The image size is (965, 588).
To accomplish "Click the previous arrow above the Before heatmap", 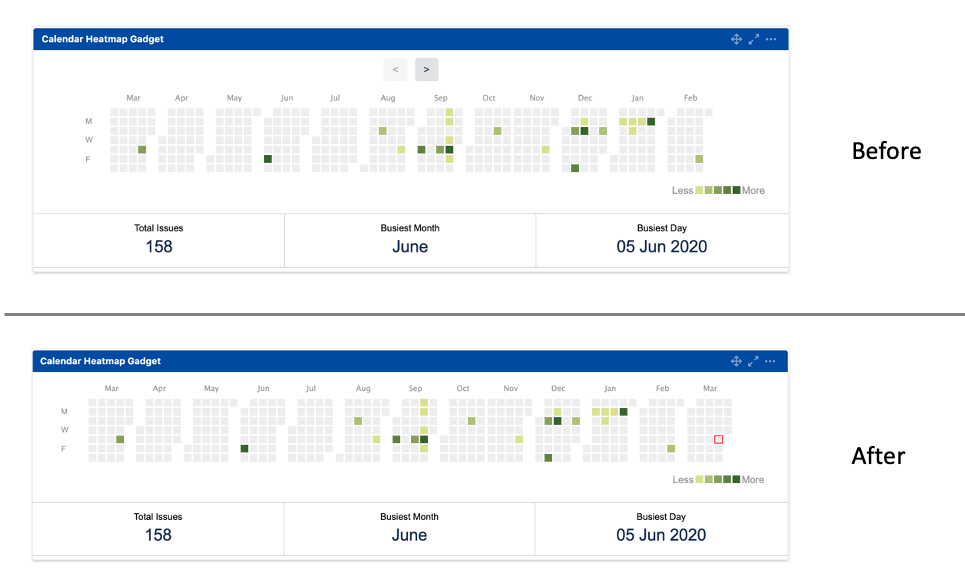I will [394, 69].
